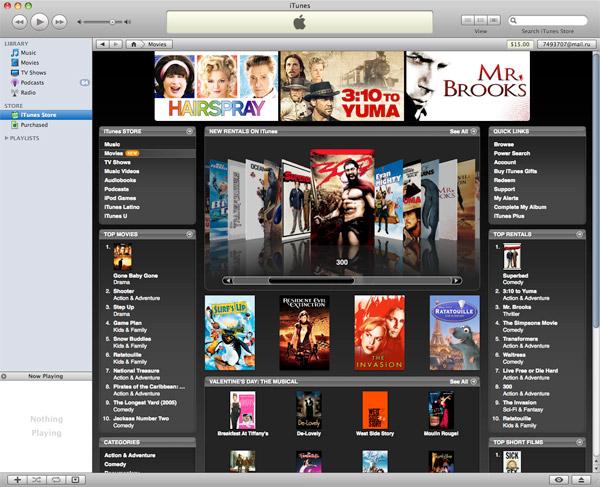Image resolution: width=600 pixels, height=487 pixels.
Task: Open Music library in sidebar
Action: (x=28, y=53)
